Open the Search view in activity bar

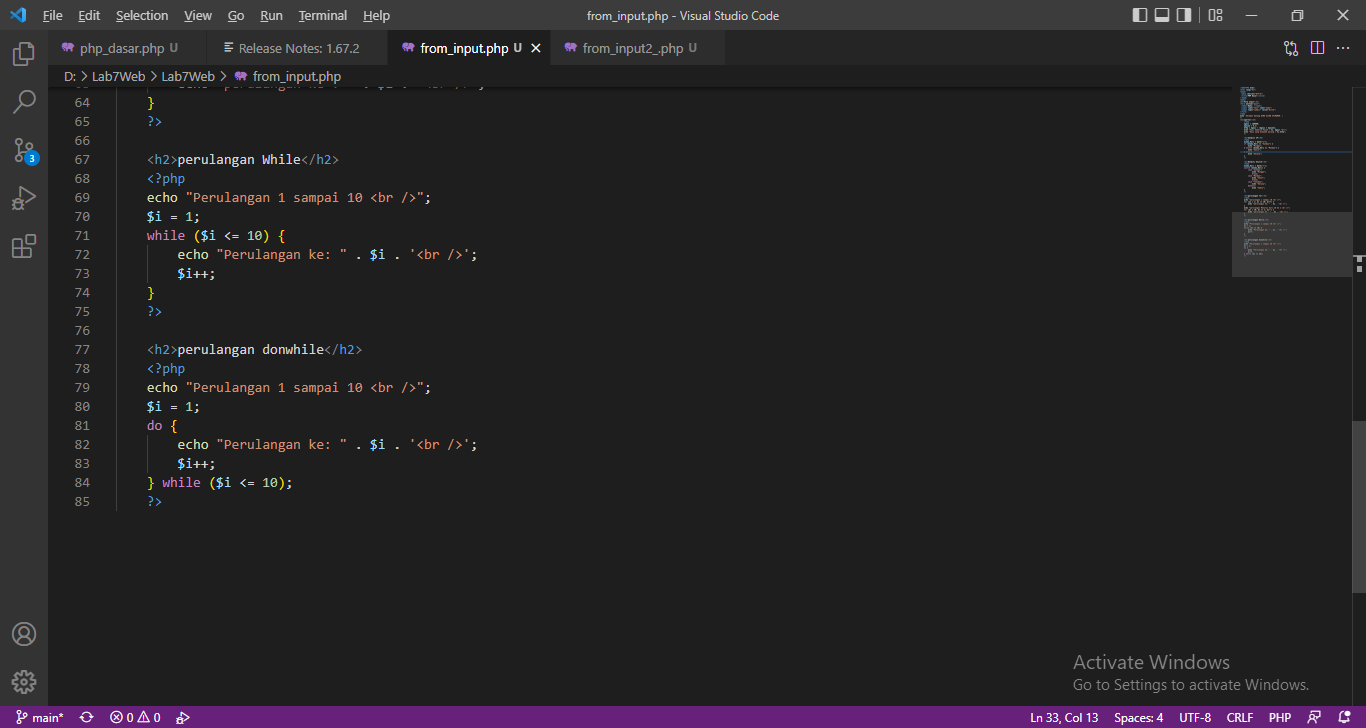24,101
